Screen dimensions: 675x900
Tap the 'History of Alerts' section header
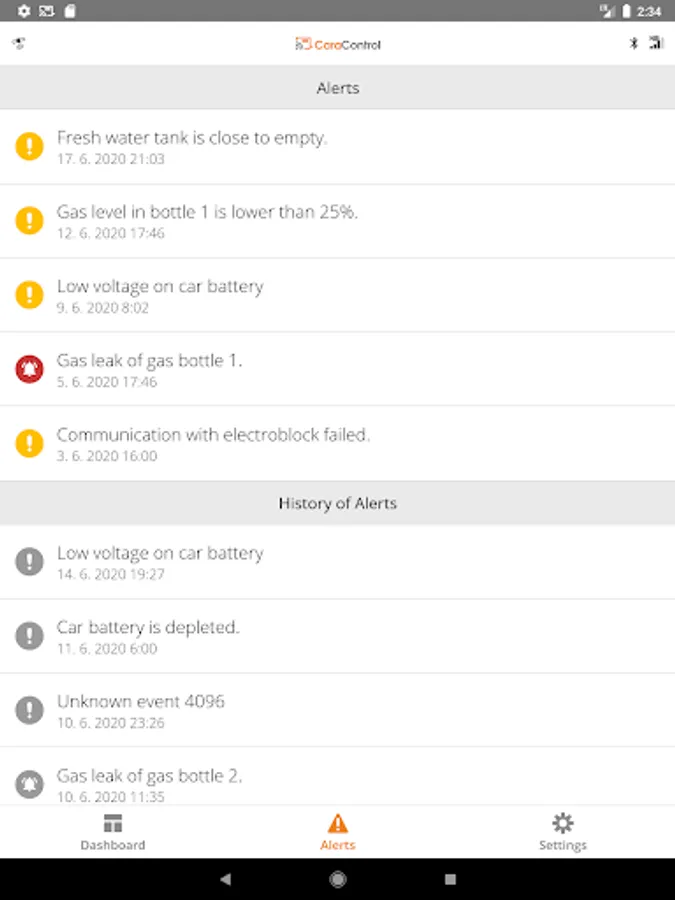(337, 503)
